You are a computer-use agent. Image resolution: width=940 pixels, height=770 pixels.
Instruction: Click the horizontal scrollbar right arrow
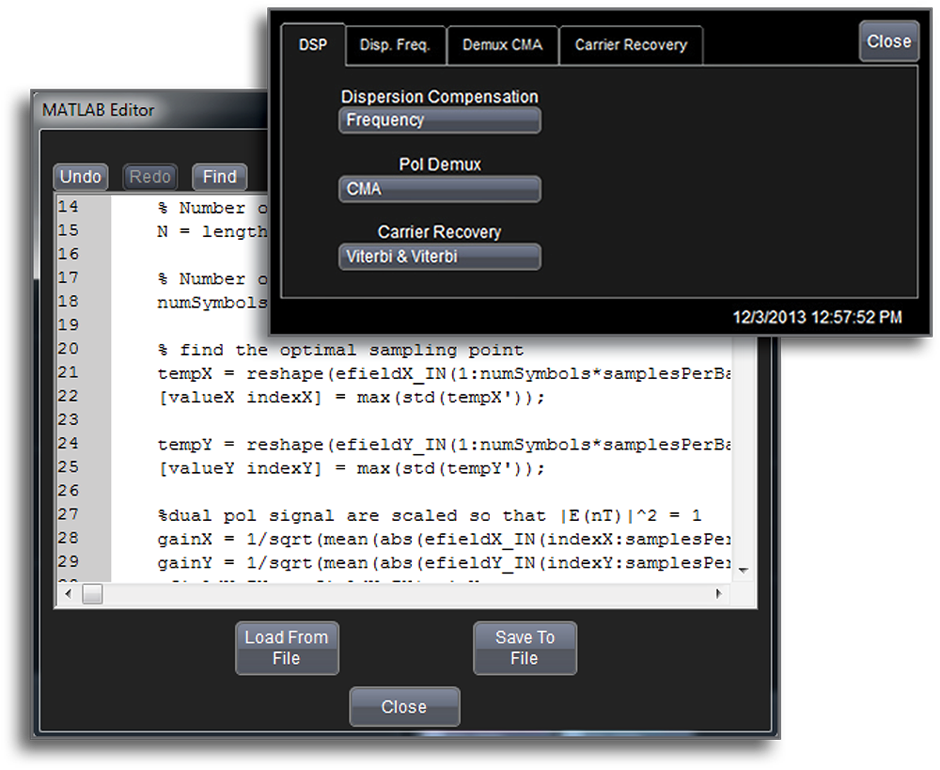click(x=719, y=594)
